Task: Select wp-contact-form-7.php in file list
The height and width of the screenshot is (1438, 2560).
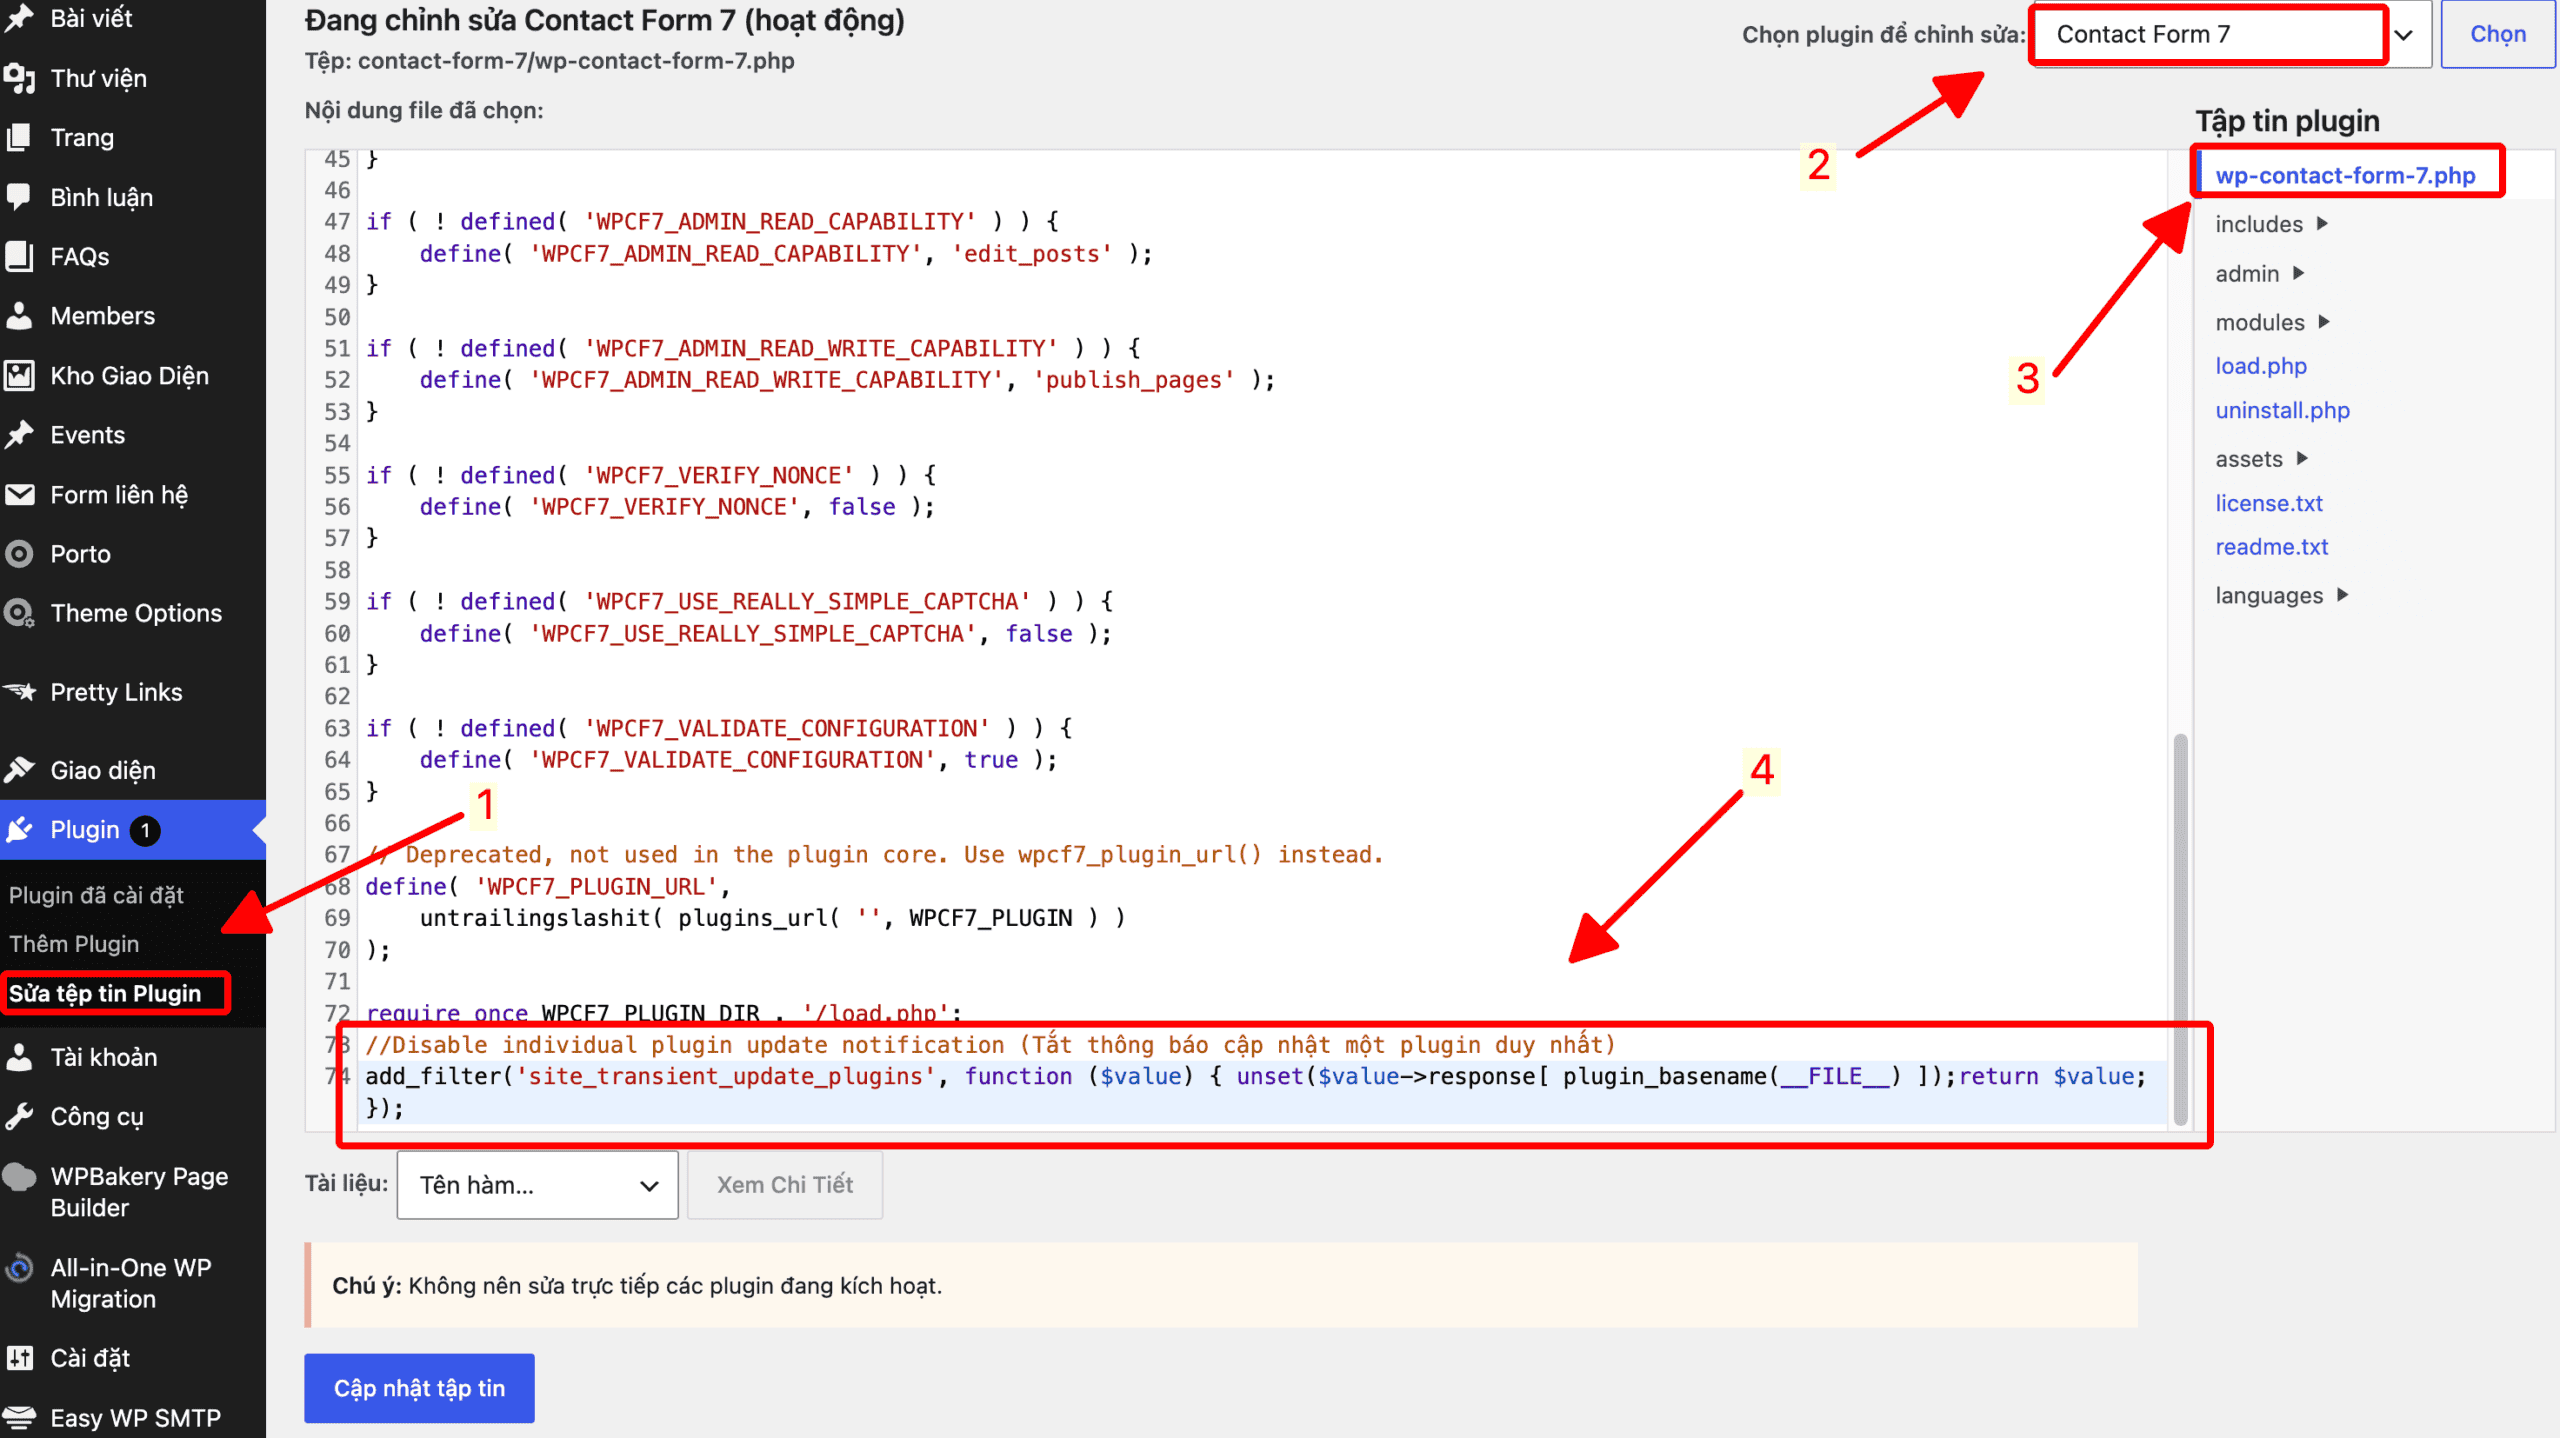Action: pyautogui.click(x=2345, y=175)
